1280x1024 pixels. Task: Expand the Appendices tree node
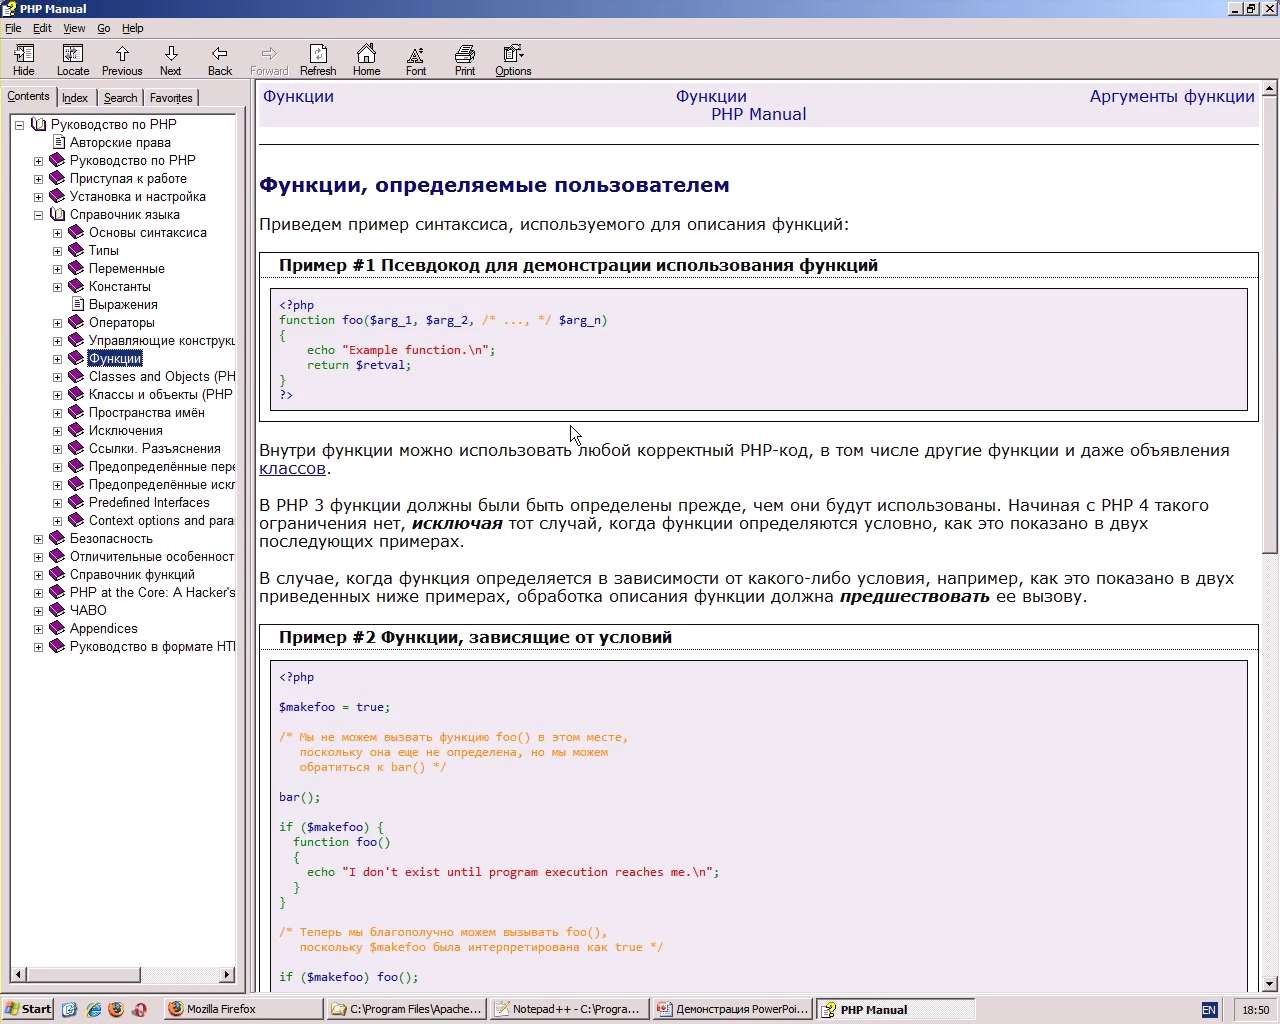(x=38, y=629)
